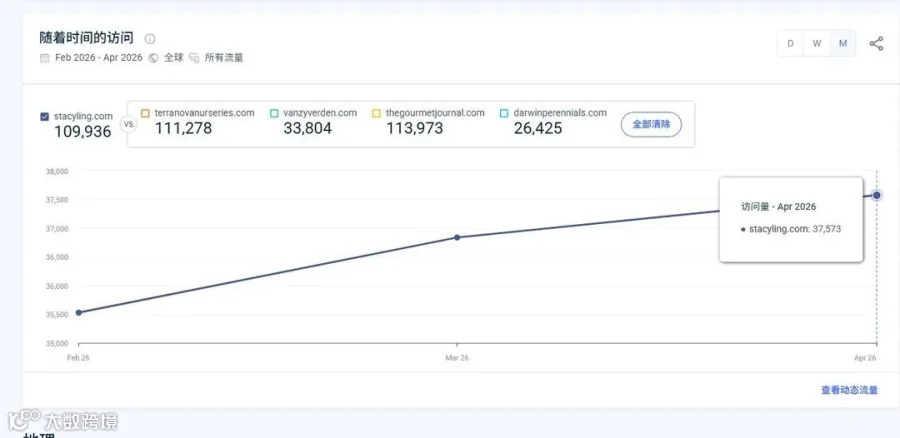Click the device icon before 所有流量
900x438 pixels.
click(194, 58)
